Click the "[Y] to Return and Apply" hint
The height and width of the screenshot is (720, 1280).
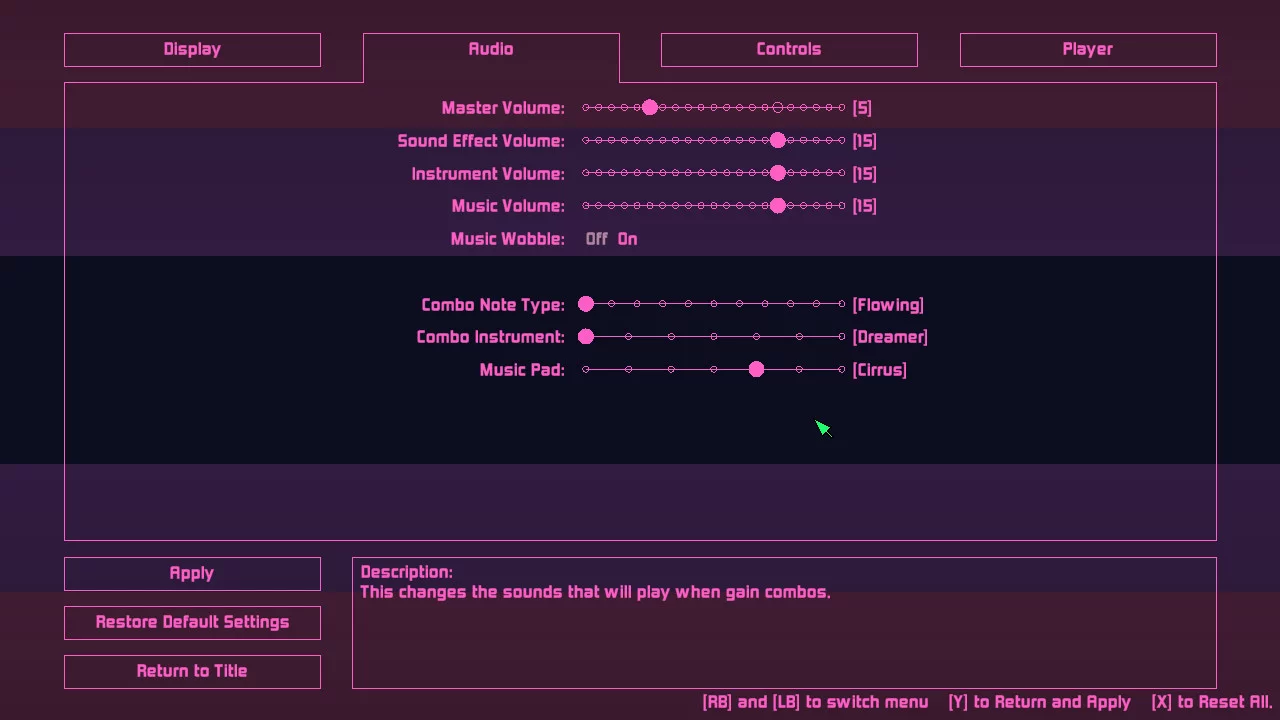pos(1040,703)
